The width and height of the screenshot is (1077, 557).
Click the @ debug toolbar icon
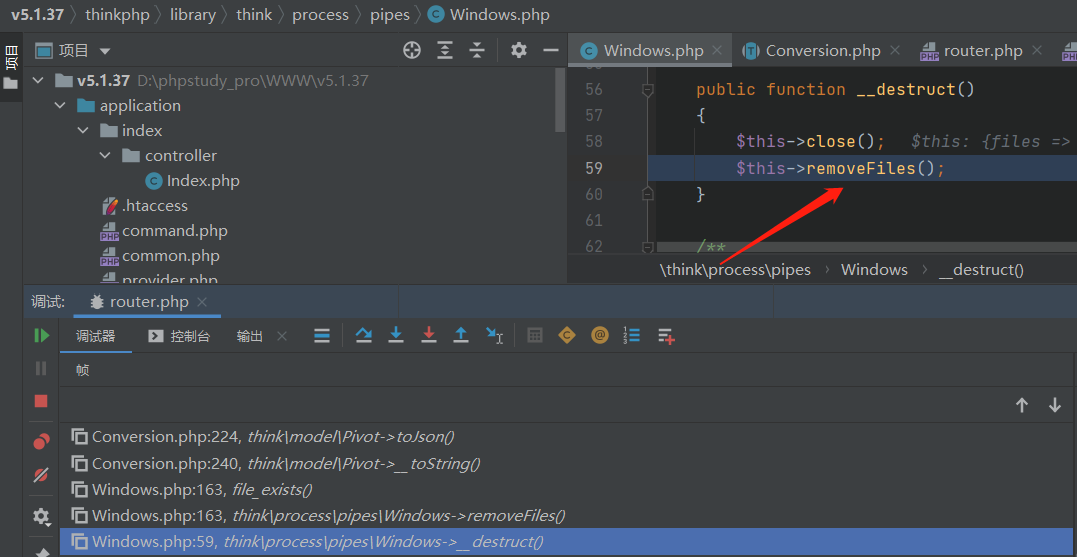point(600,335)
